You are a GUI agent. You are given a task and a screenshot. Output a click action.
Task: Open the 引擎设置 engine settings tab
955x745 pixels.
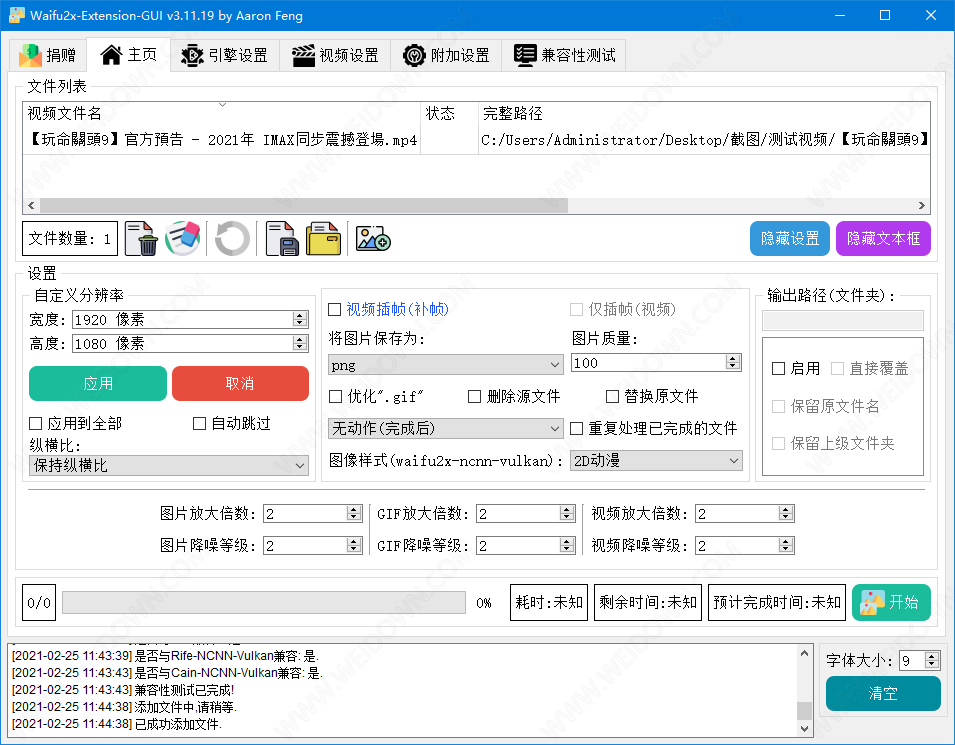(x=225, y=55)
